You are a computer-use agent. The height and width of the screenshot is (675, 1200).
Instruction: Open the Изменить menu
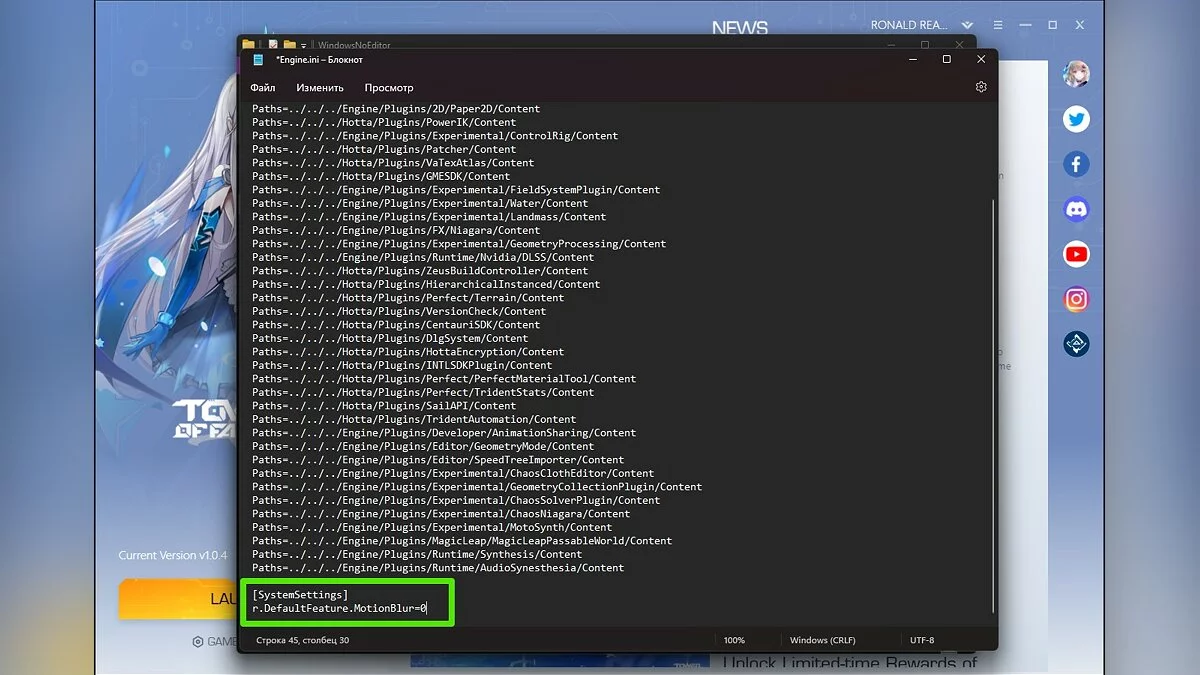point(319,88)
